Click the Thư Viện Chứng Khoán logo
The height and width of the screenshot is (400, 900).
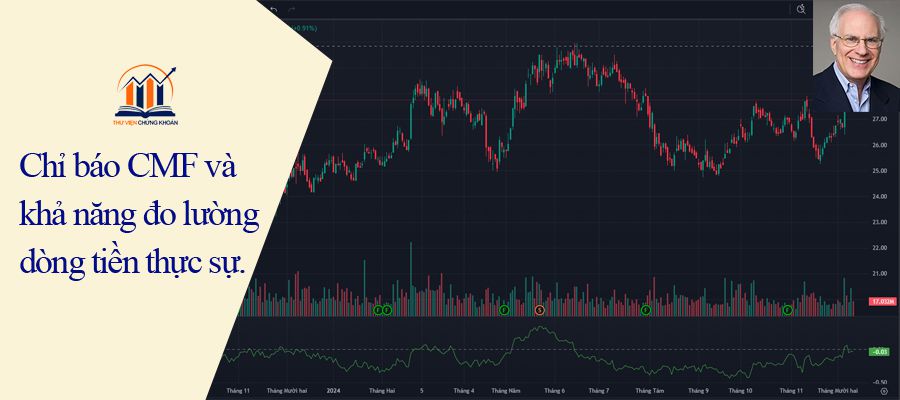(x=146, y=95)
